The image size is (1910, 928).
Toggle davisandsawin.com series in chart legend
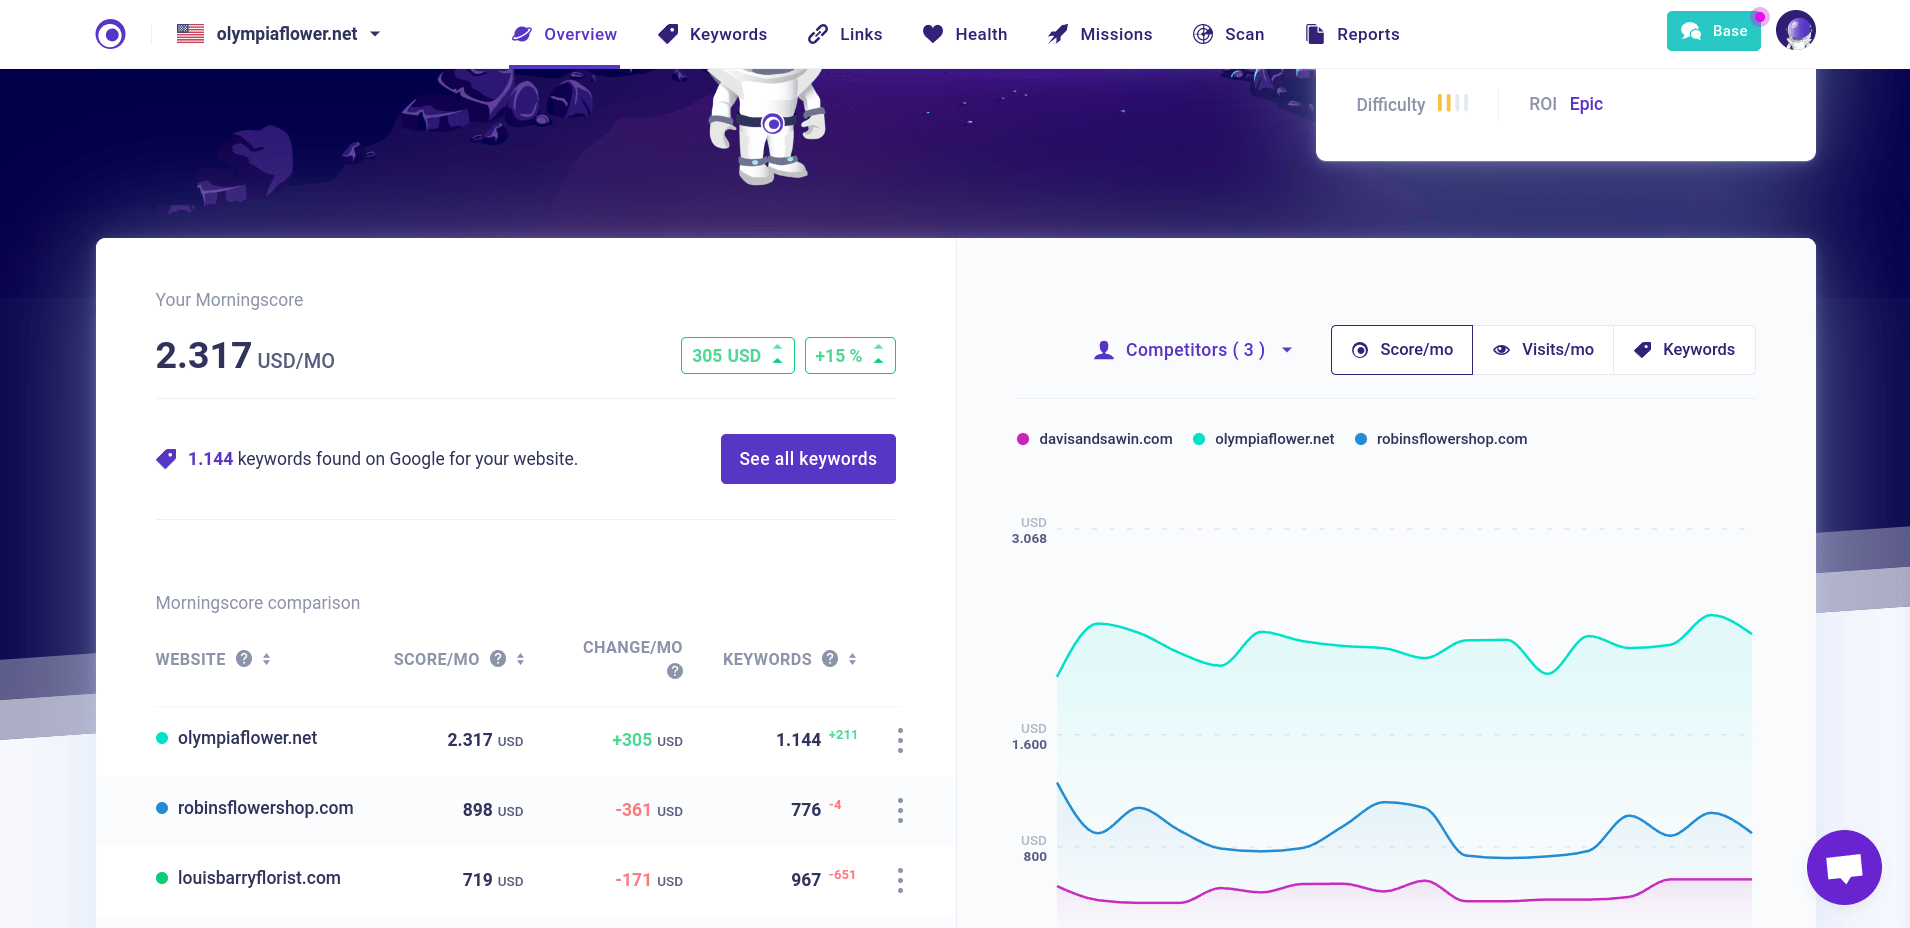click(x=1094, y=439)
